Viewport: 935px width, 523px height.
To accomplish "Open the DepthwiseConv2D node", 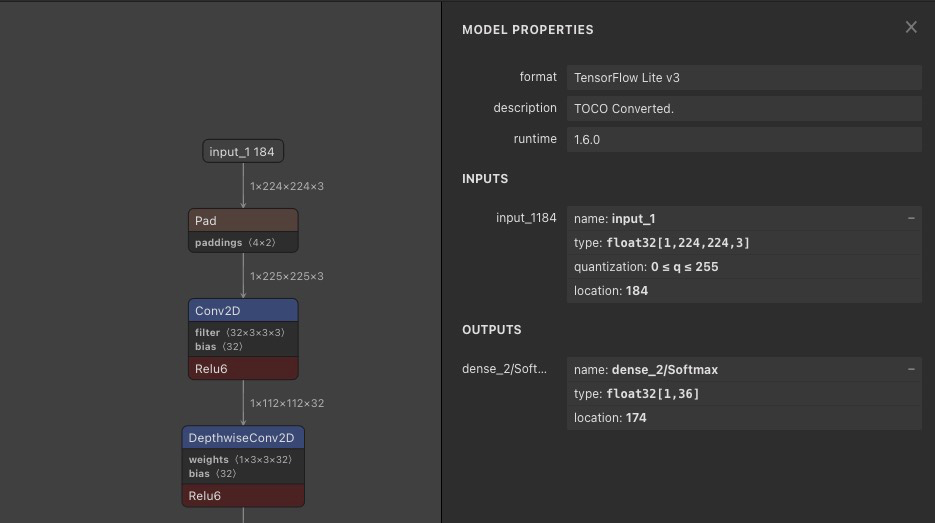I will (243, 438).
